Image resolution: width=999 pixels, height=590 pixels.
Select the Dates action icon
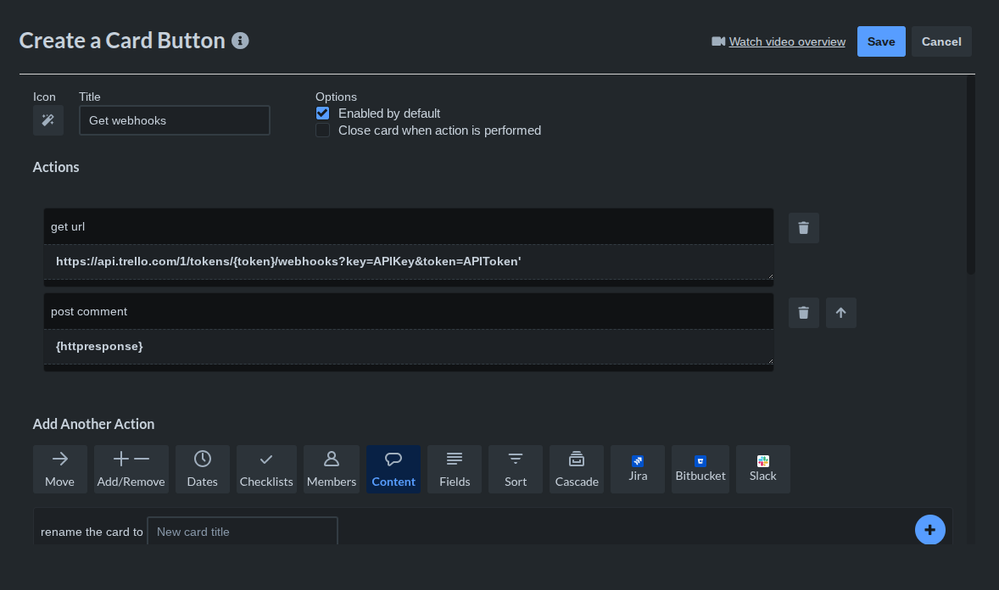(x=202, y=469)
